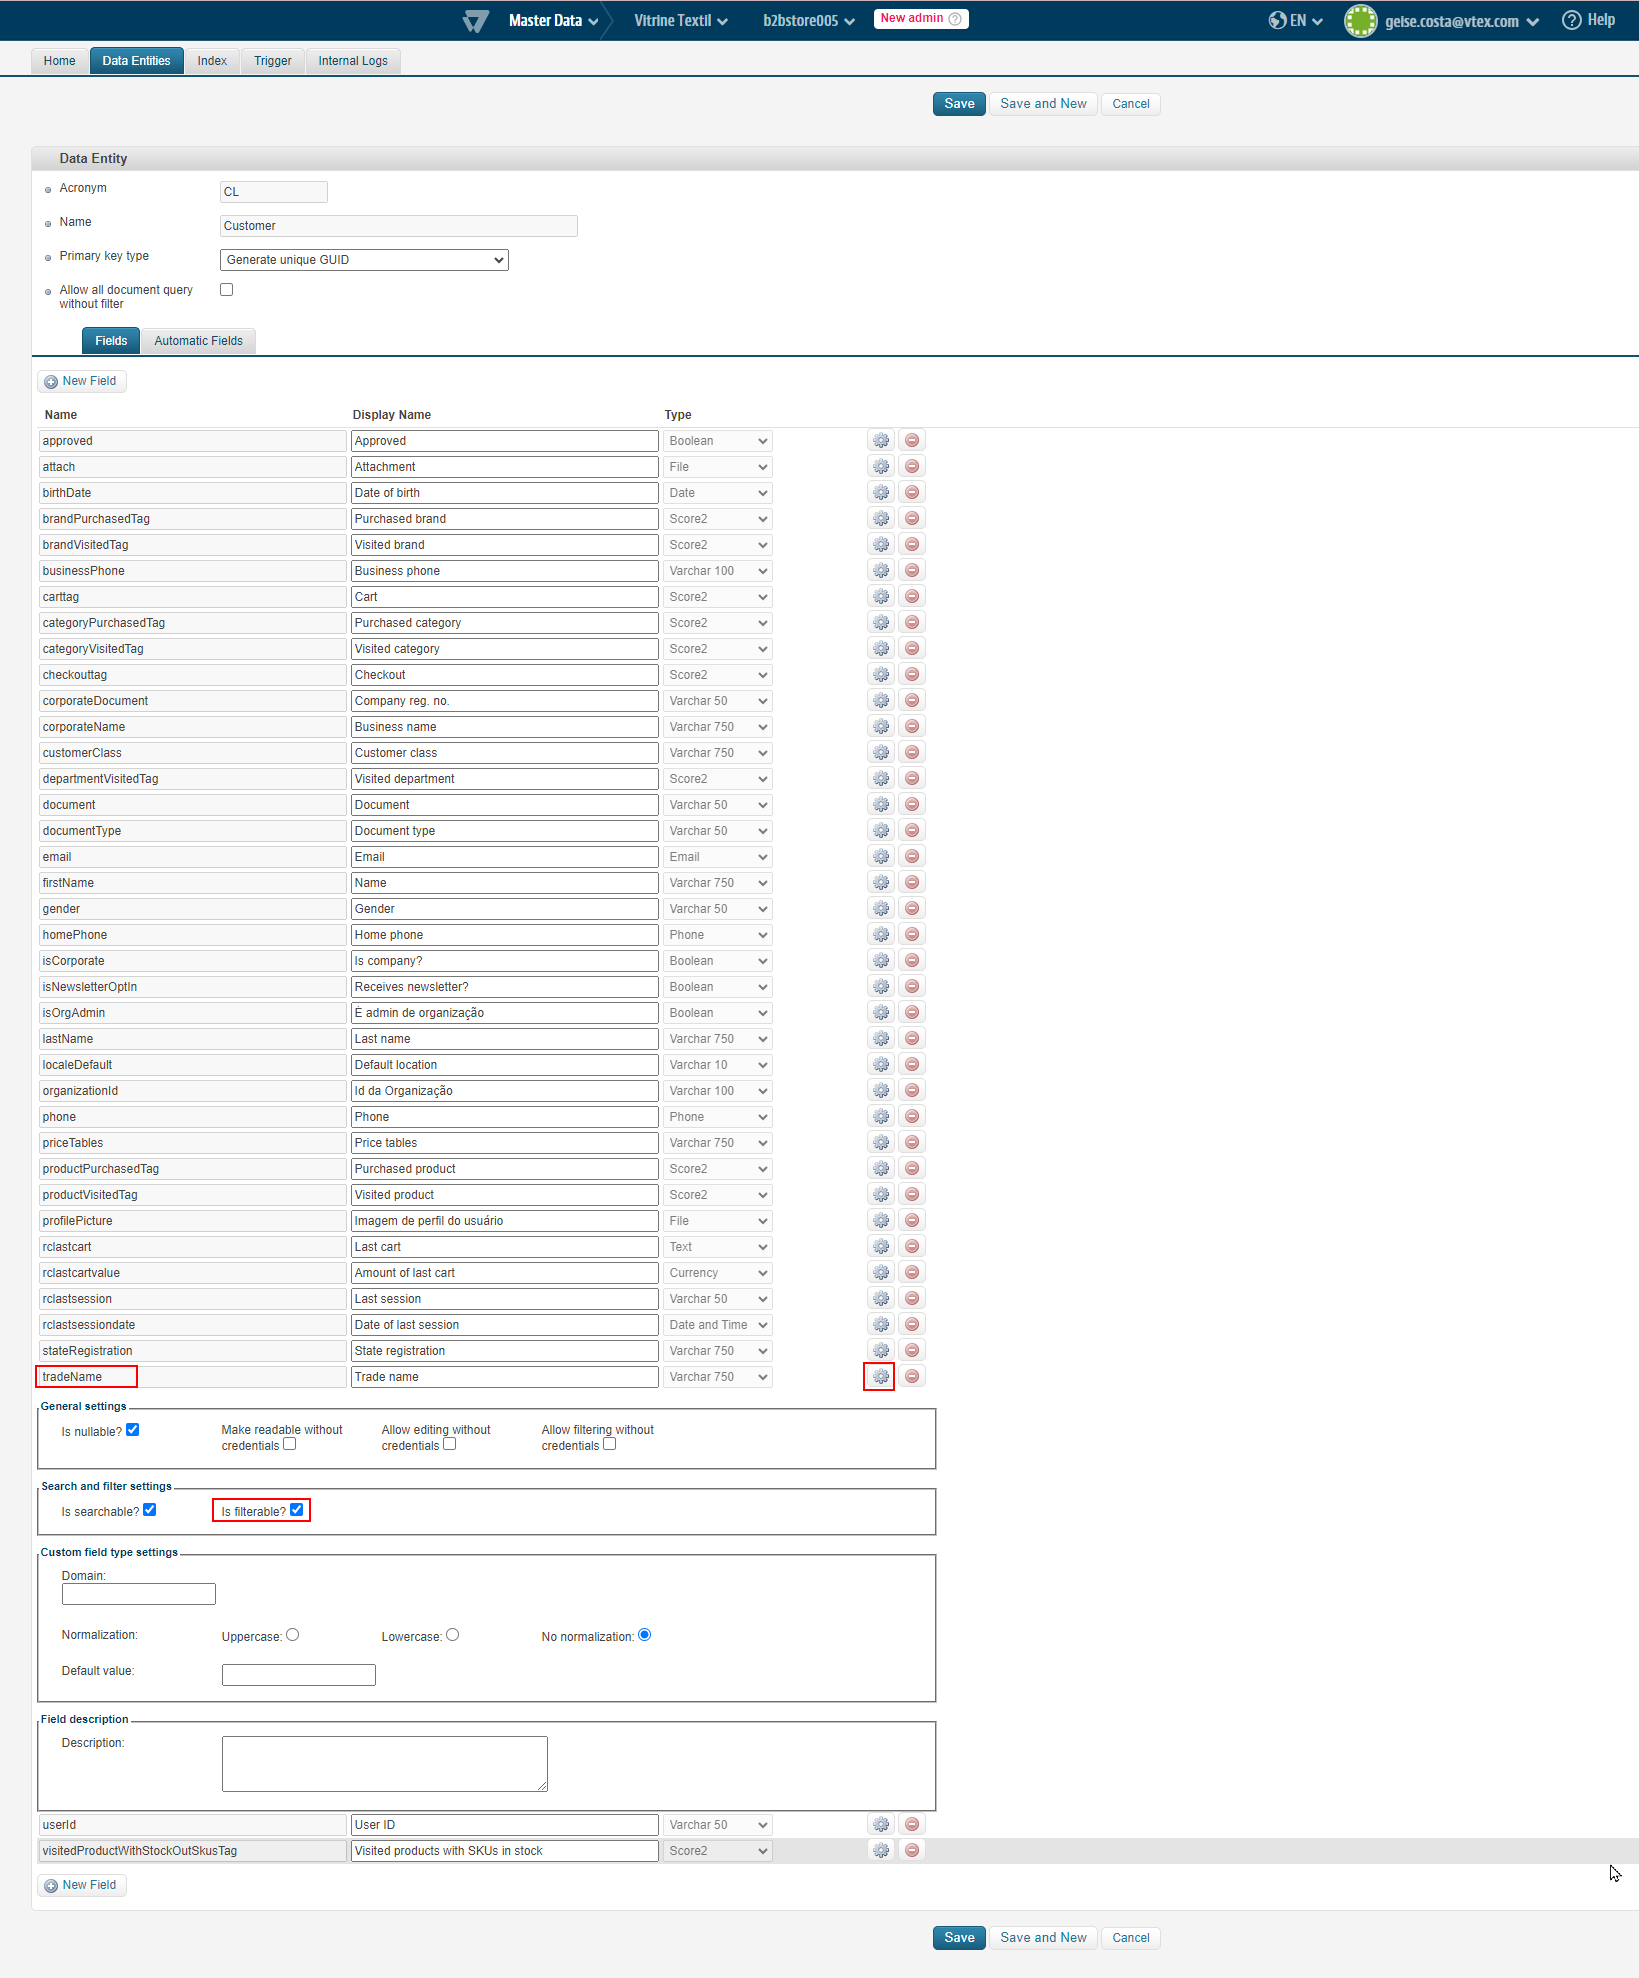Click the New admin badge
Image resolution: width=1639 pixels, height=1978 pixels.
(921, 19)
